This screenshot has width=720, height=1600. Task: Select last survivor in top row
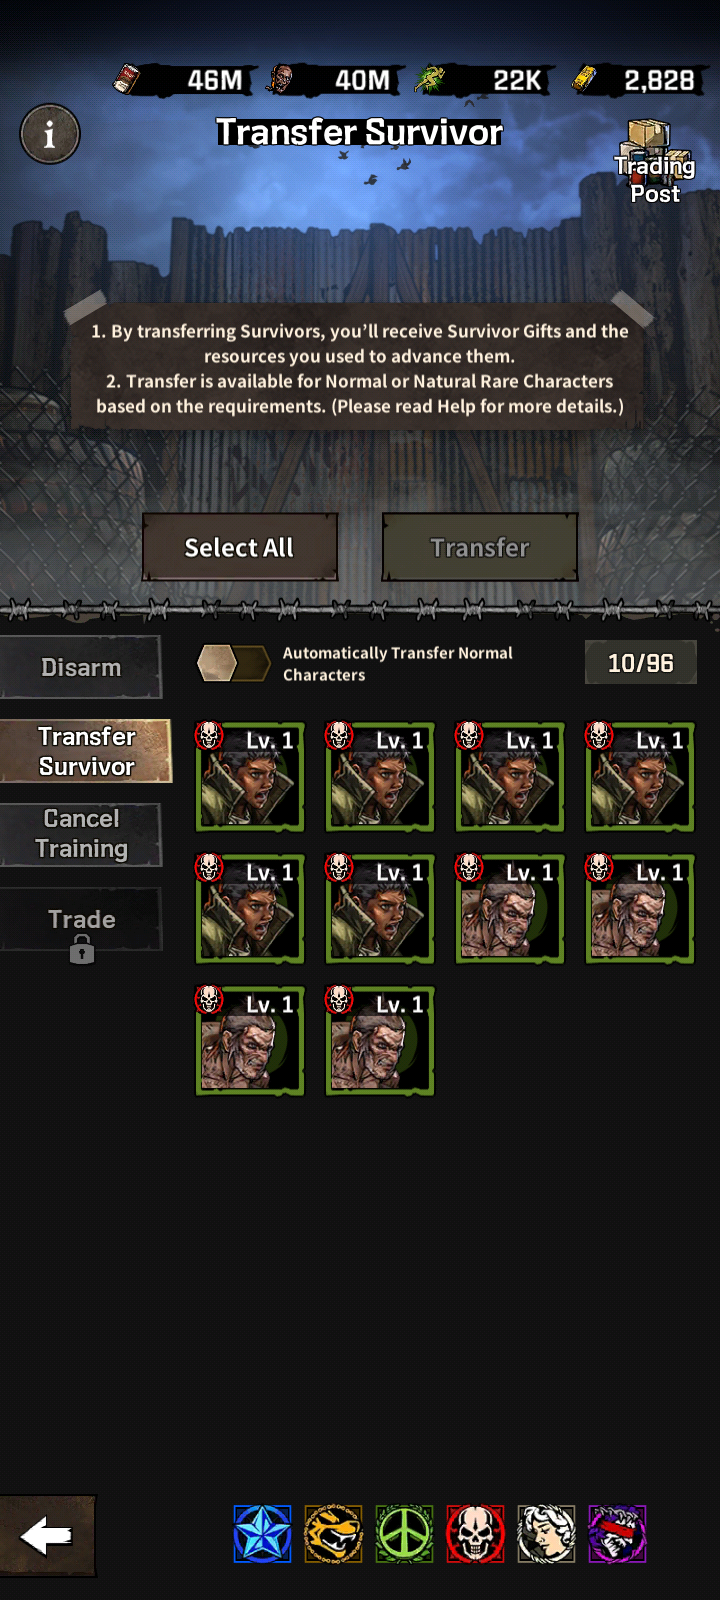639,777
